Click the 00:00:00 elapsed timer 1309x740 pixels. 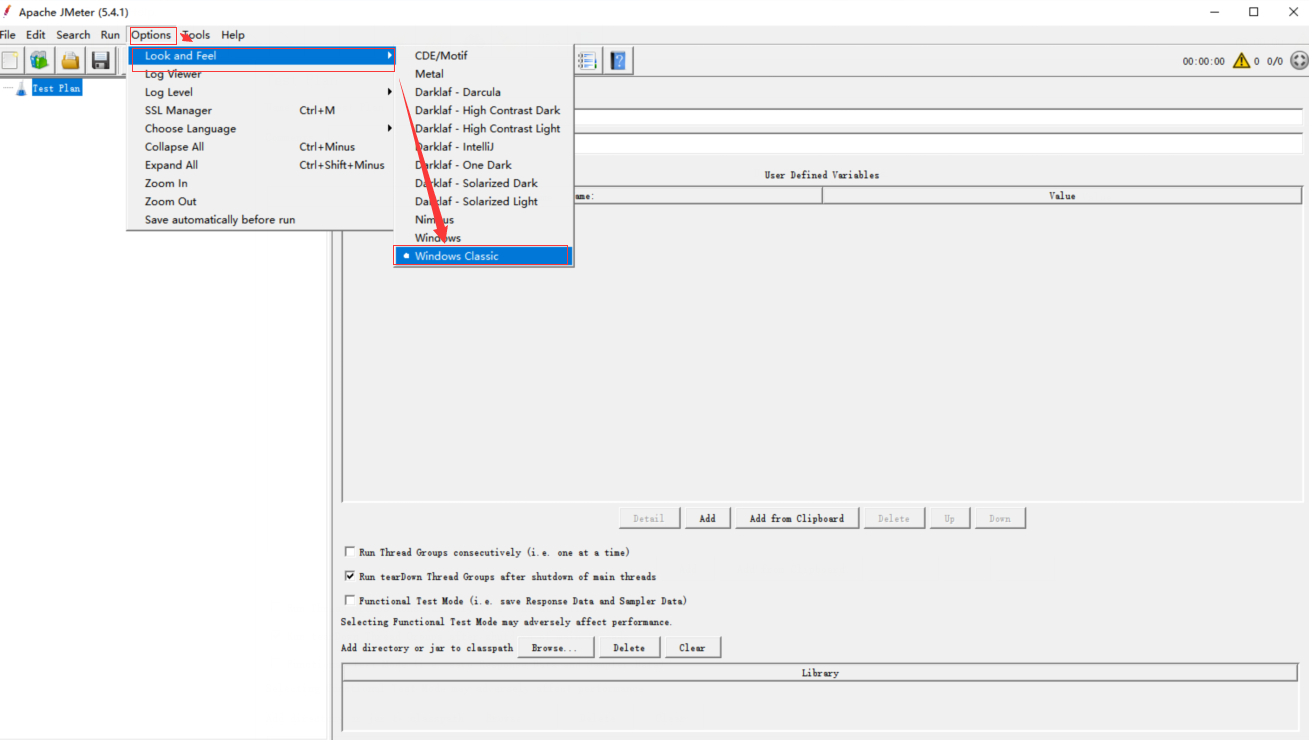[x=1203, y=61]
